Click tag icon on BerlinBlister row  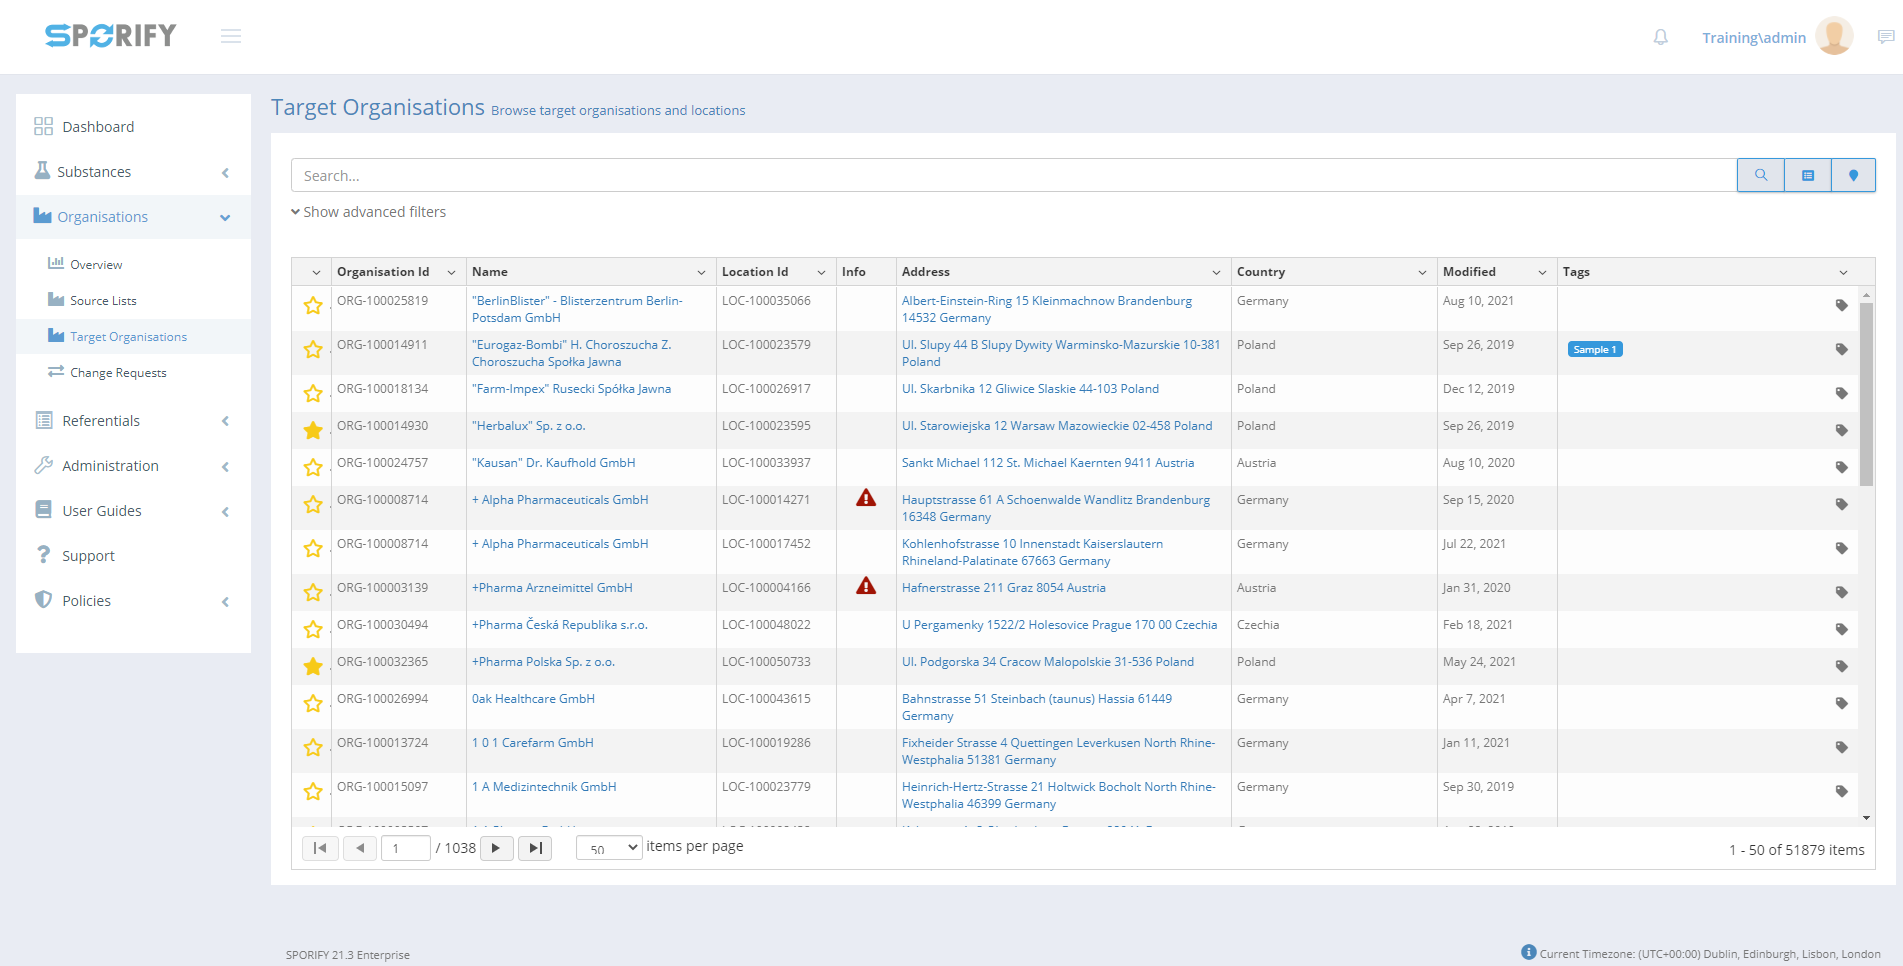pos(1841,305)
